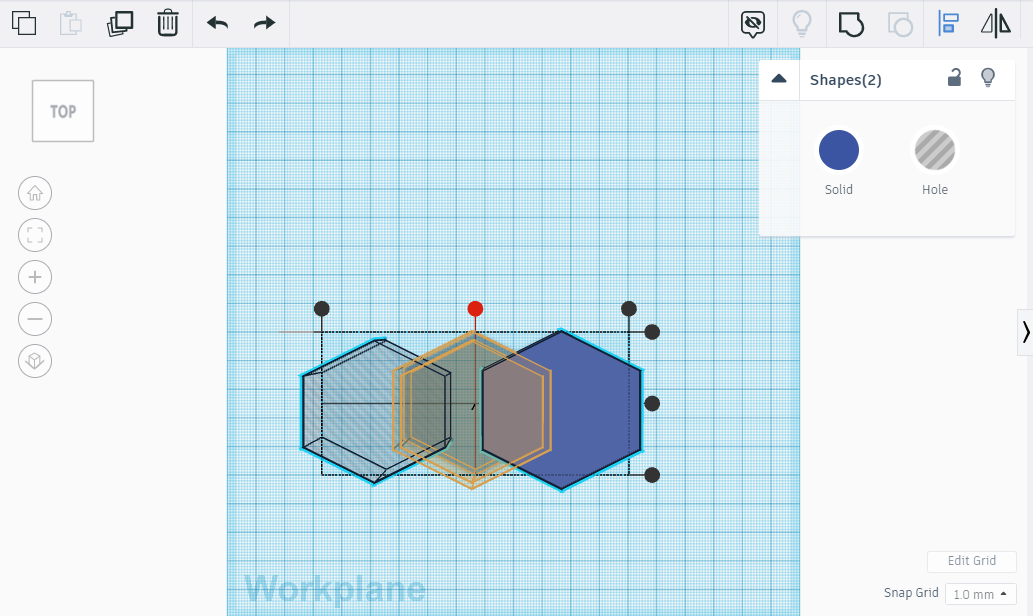Hide shapes via the panel lightbulb icon
Image resolution: width=1033 pixels, height=616 pixels.
[x=988, y=78]
